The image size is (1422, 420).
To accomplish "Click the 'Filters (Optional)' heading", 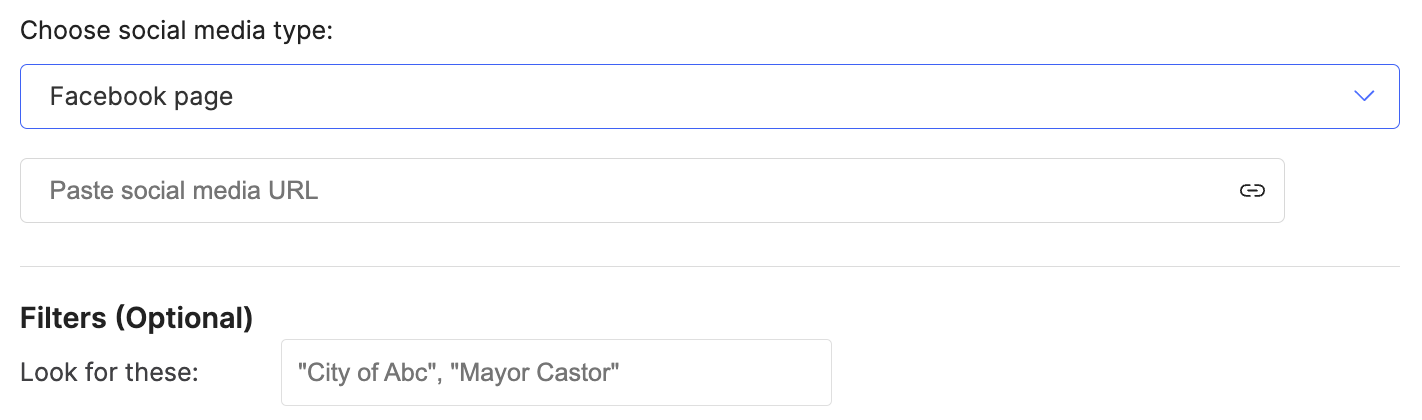I will pyautogui.click(x=136, y=318).
